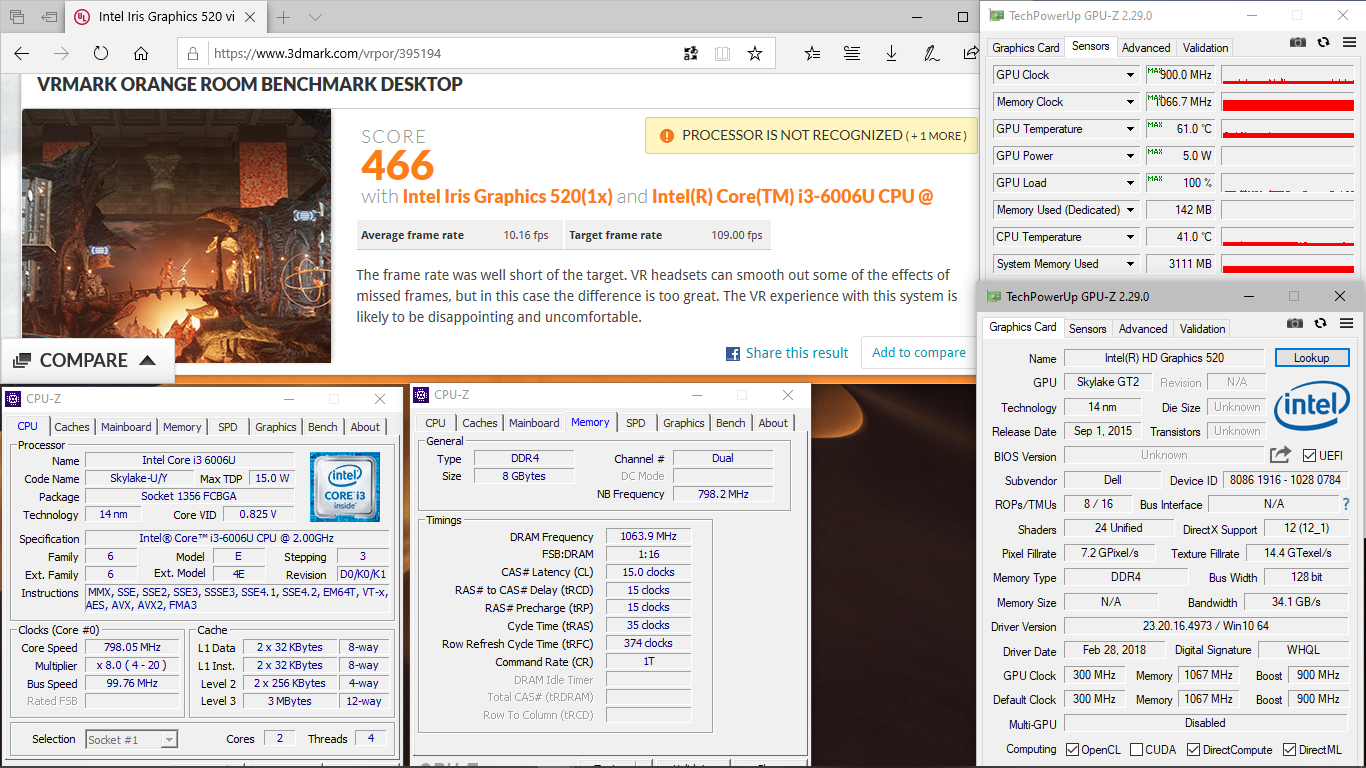Screen dimensions: 1366x768
Task: Set these tabs aside icon
Action: (x=49, y=17)
